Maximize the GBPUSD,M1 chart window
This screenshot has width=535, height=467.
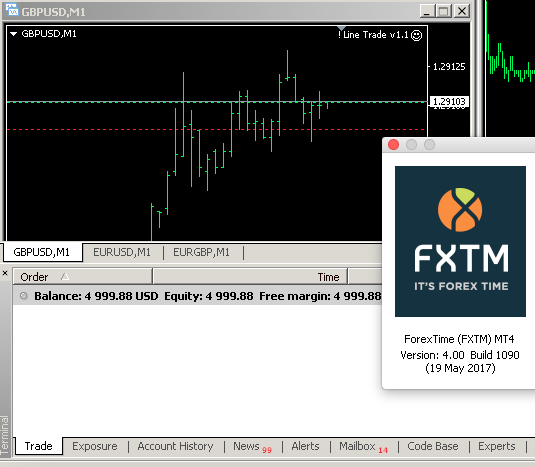point(444,11)
